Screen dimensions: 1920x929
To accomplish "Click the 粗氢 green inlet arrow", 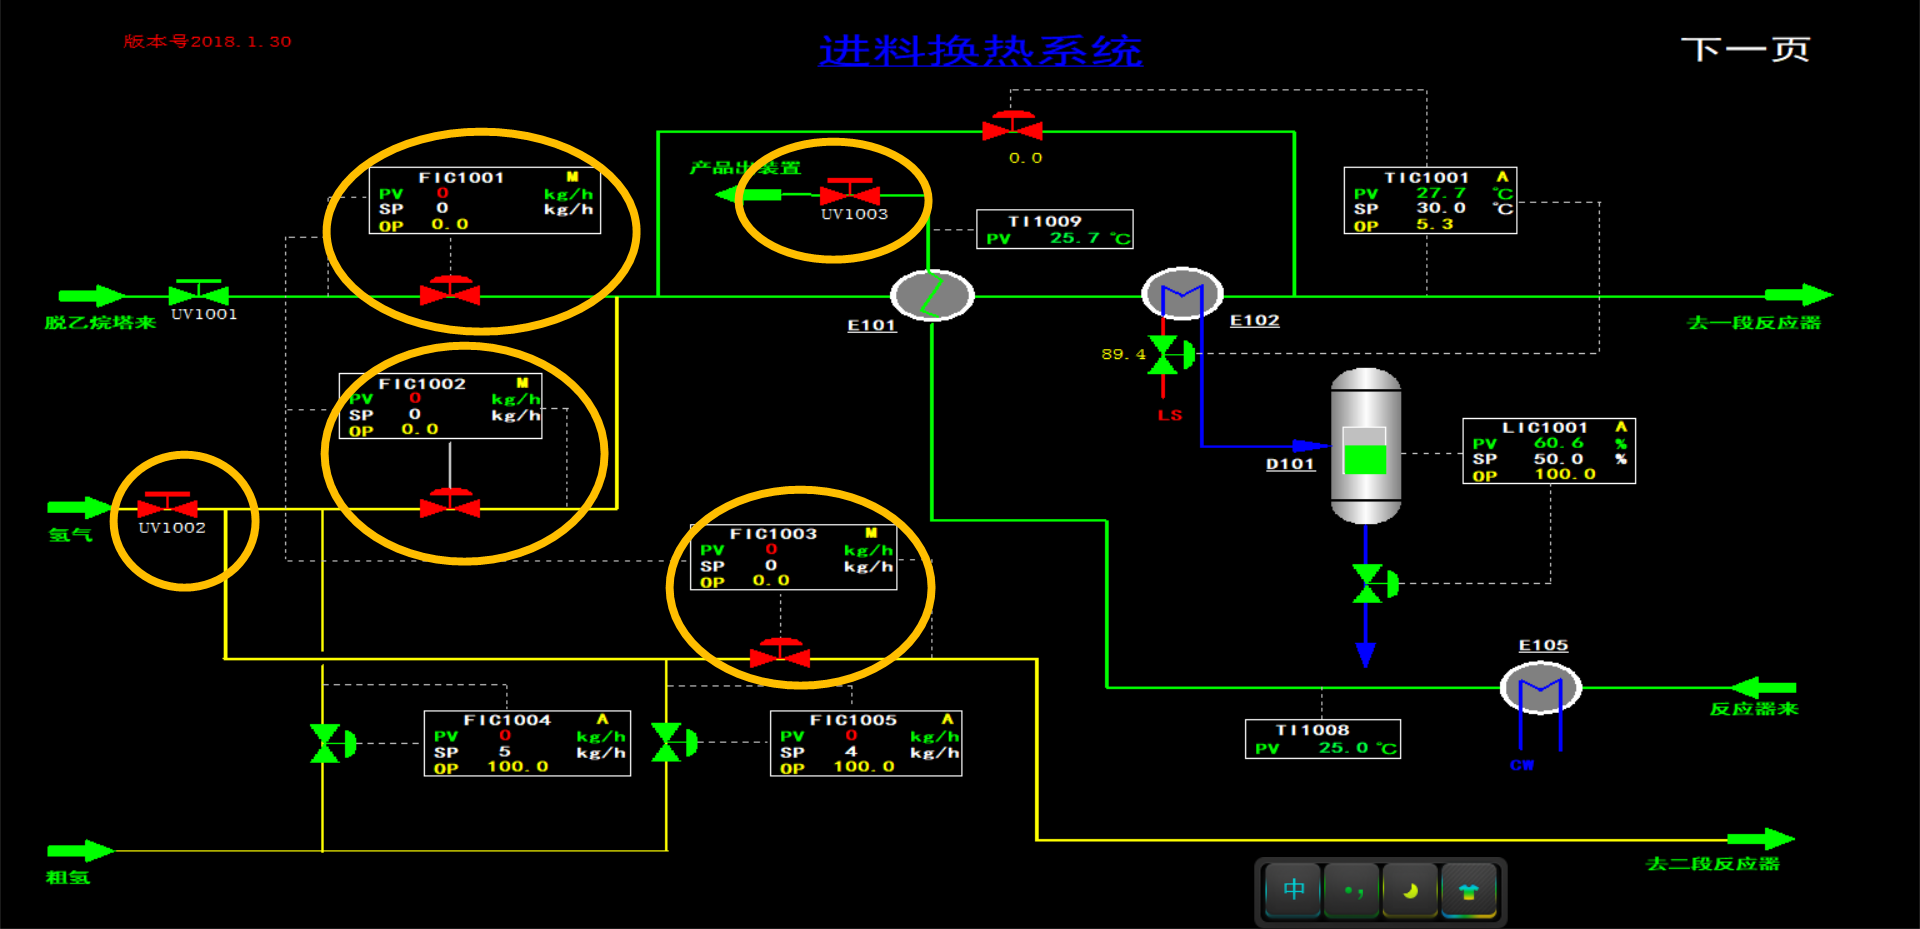I will 81,851.
